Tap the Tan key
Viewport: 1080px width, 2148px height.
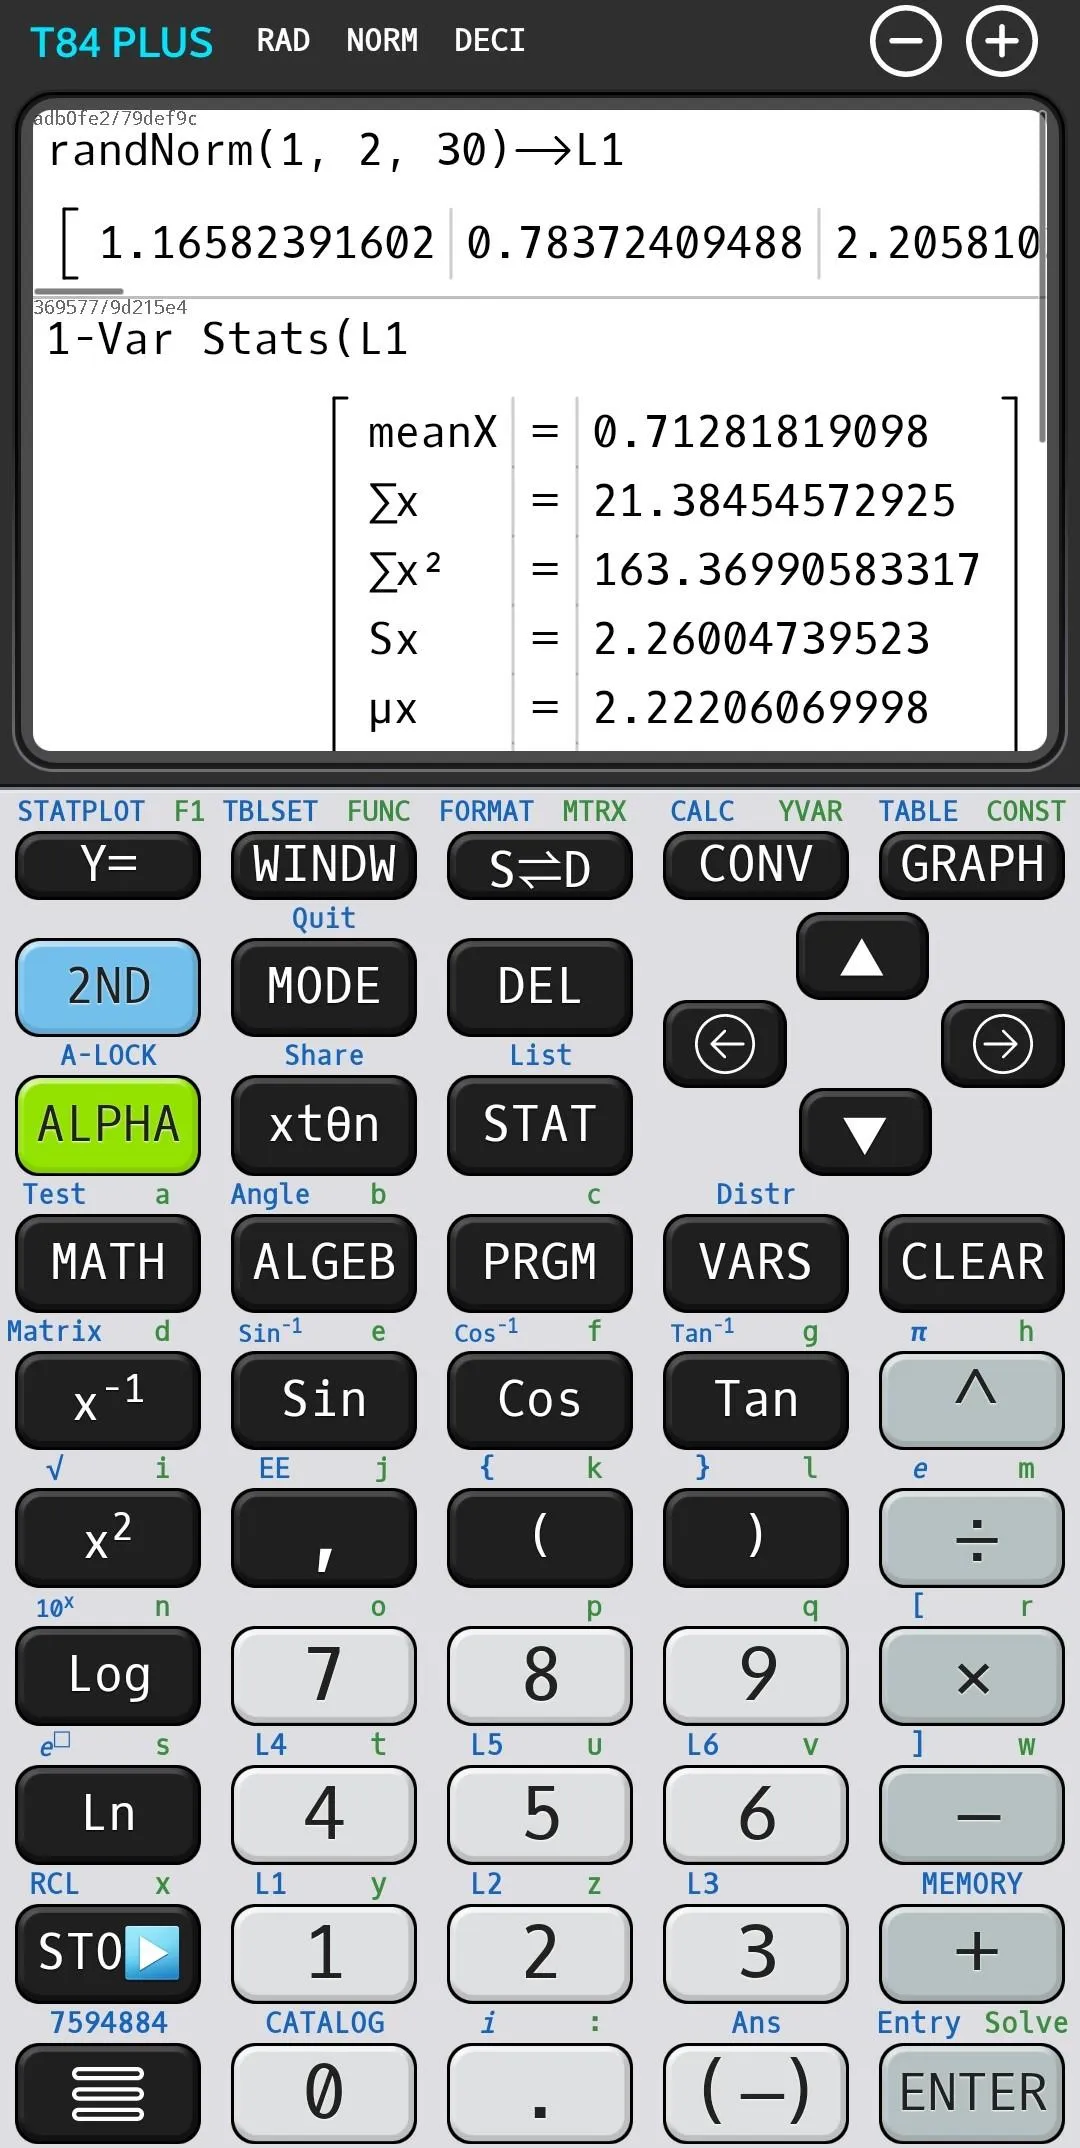[x=756, y=1399]
